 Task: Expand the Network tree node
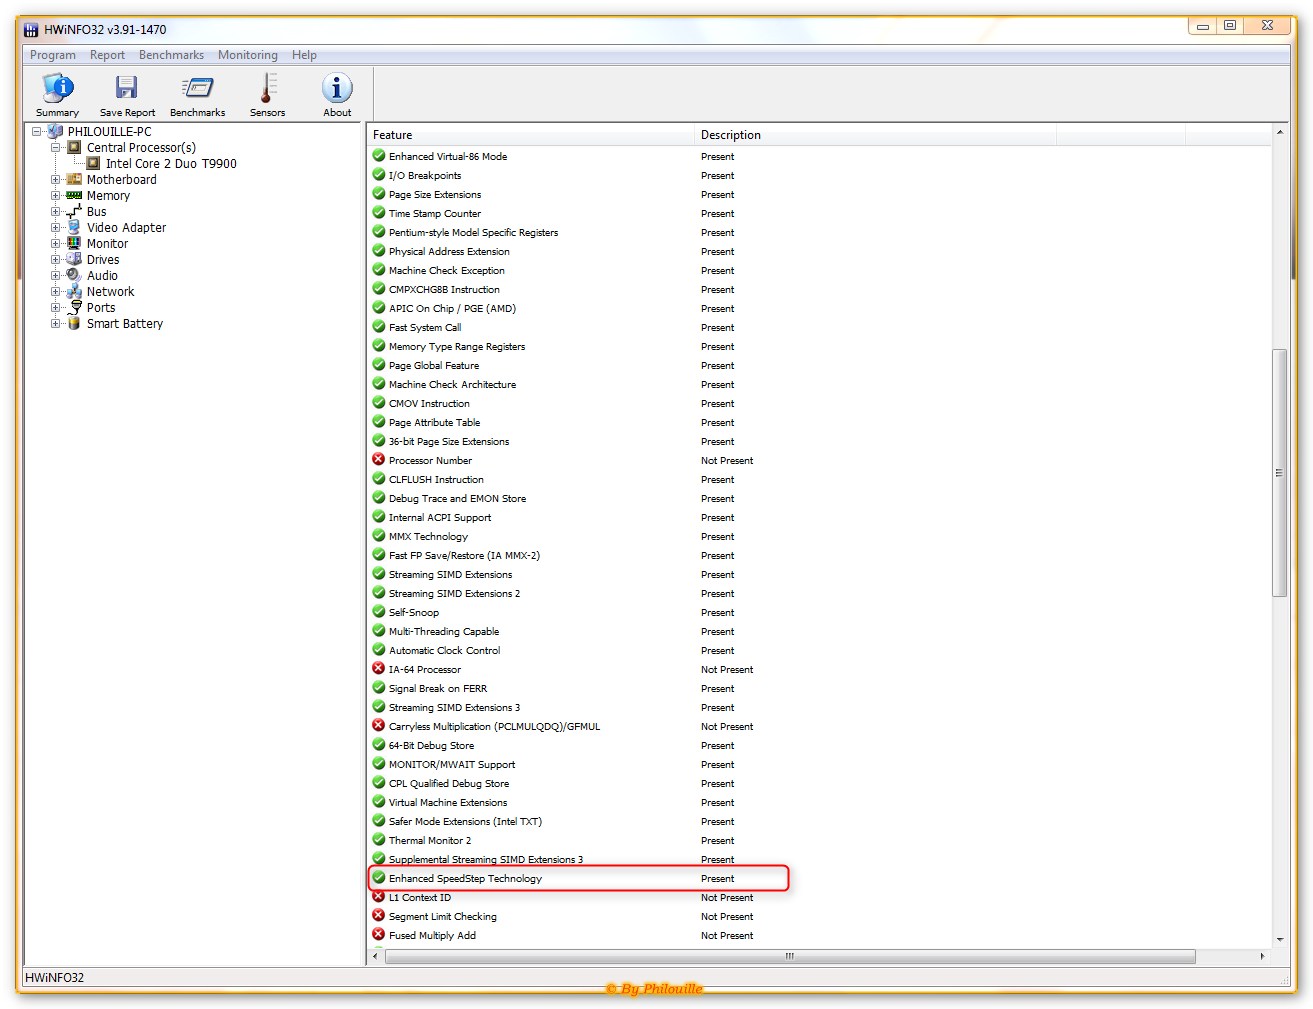tap(56, 292)
